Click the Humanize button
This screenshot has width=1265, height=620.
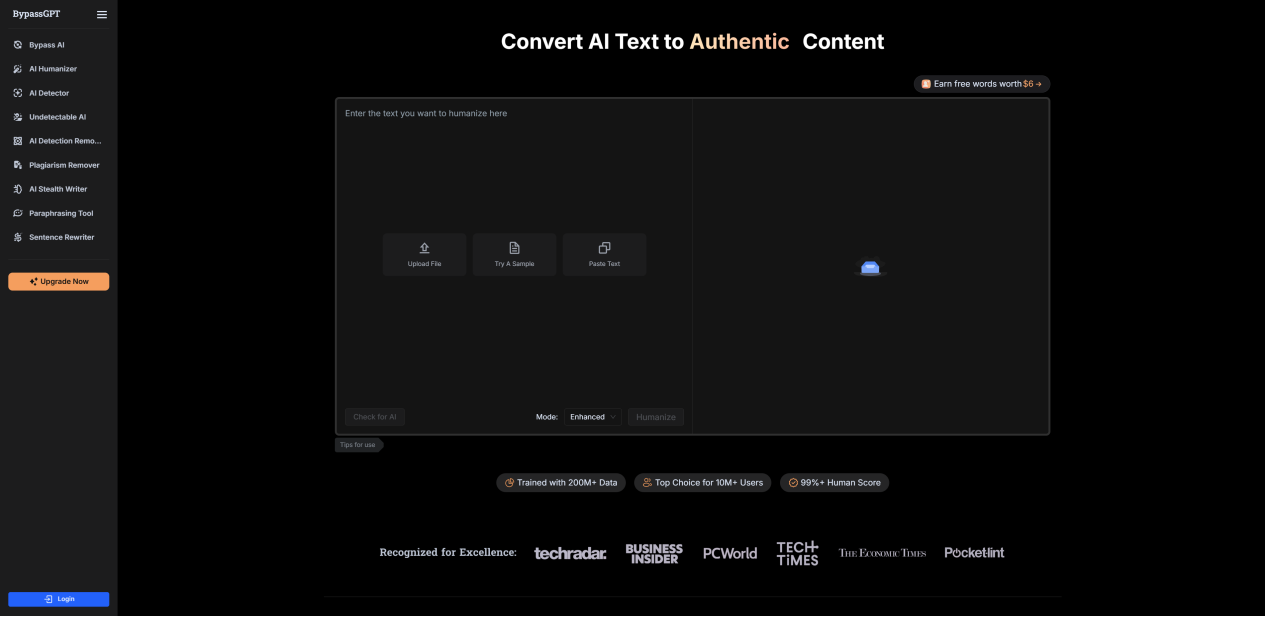[656, 417]
